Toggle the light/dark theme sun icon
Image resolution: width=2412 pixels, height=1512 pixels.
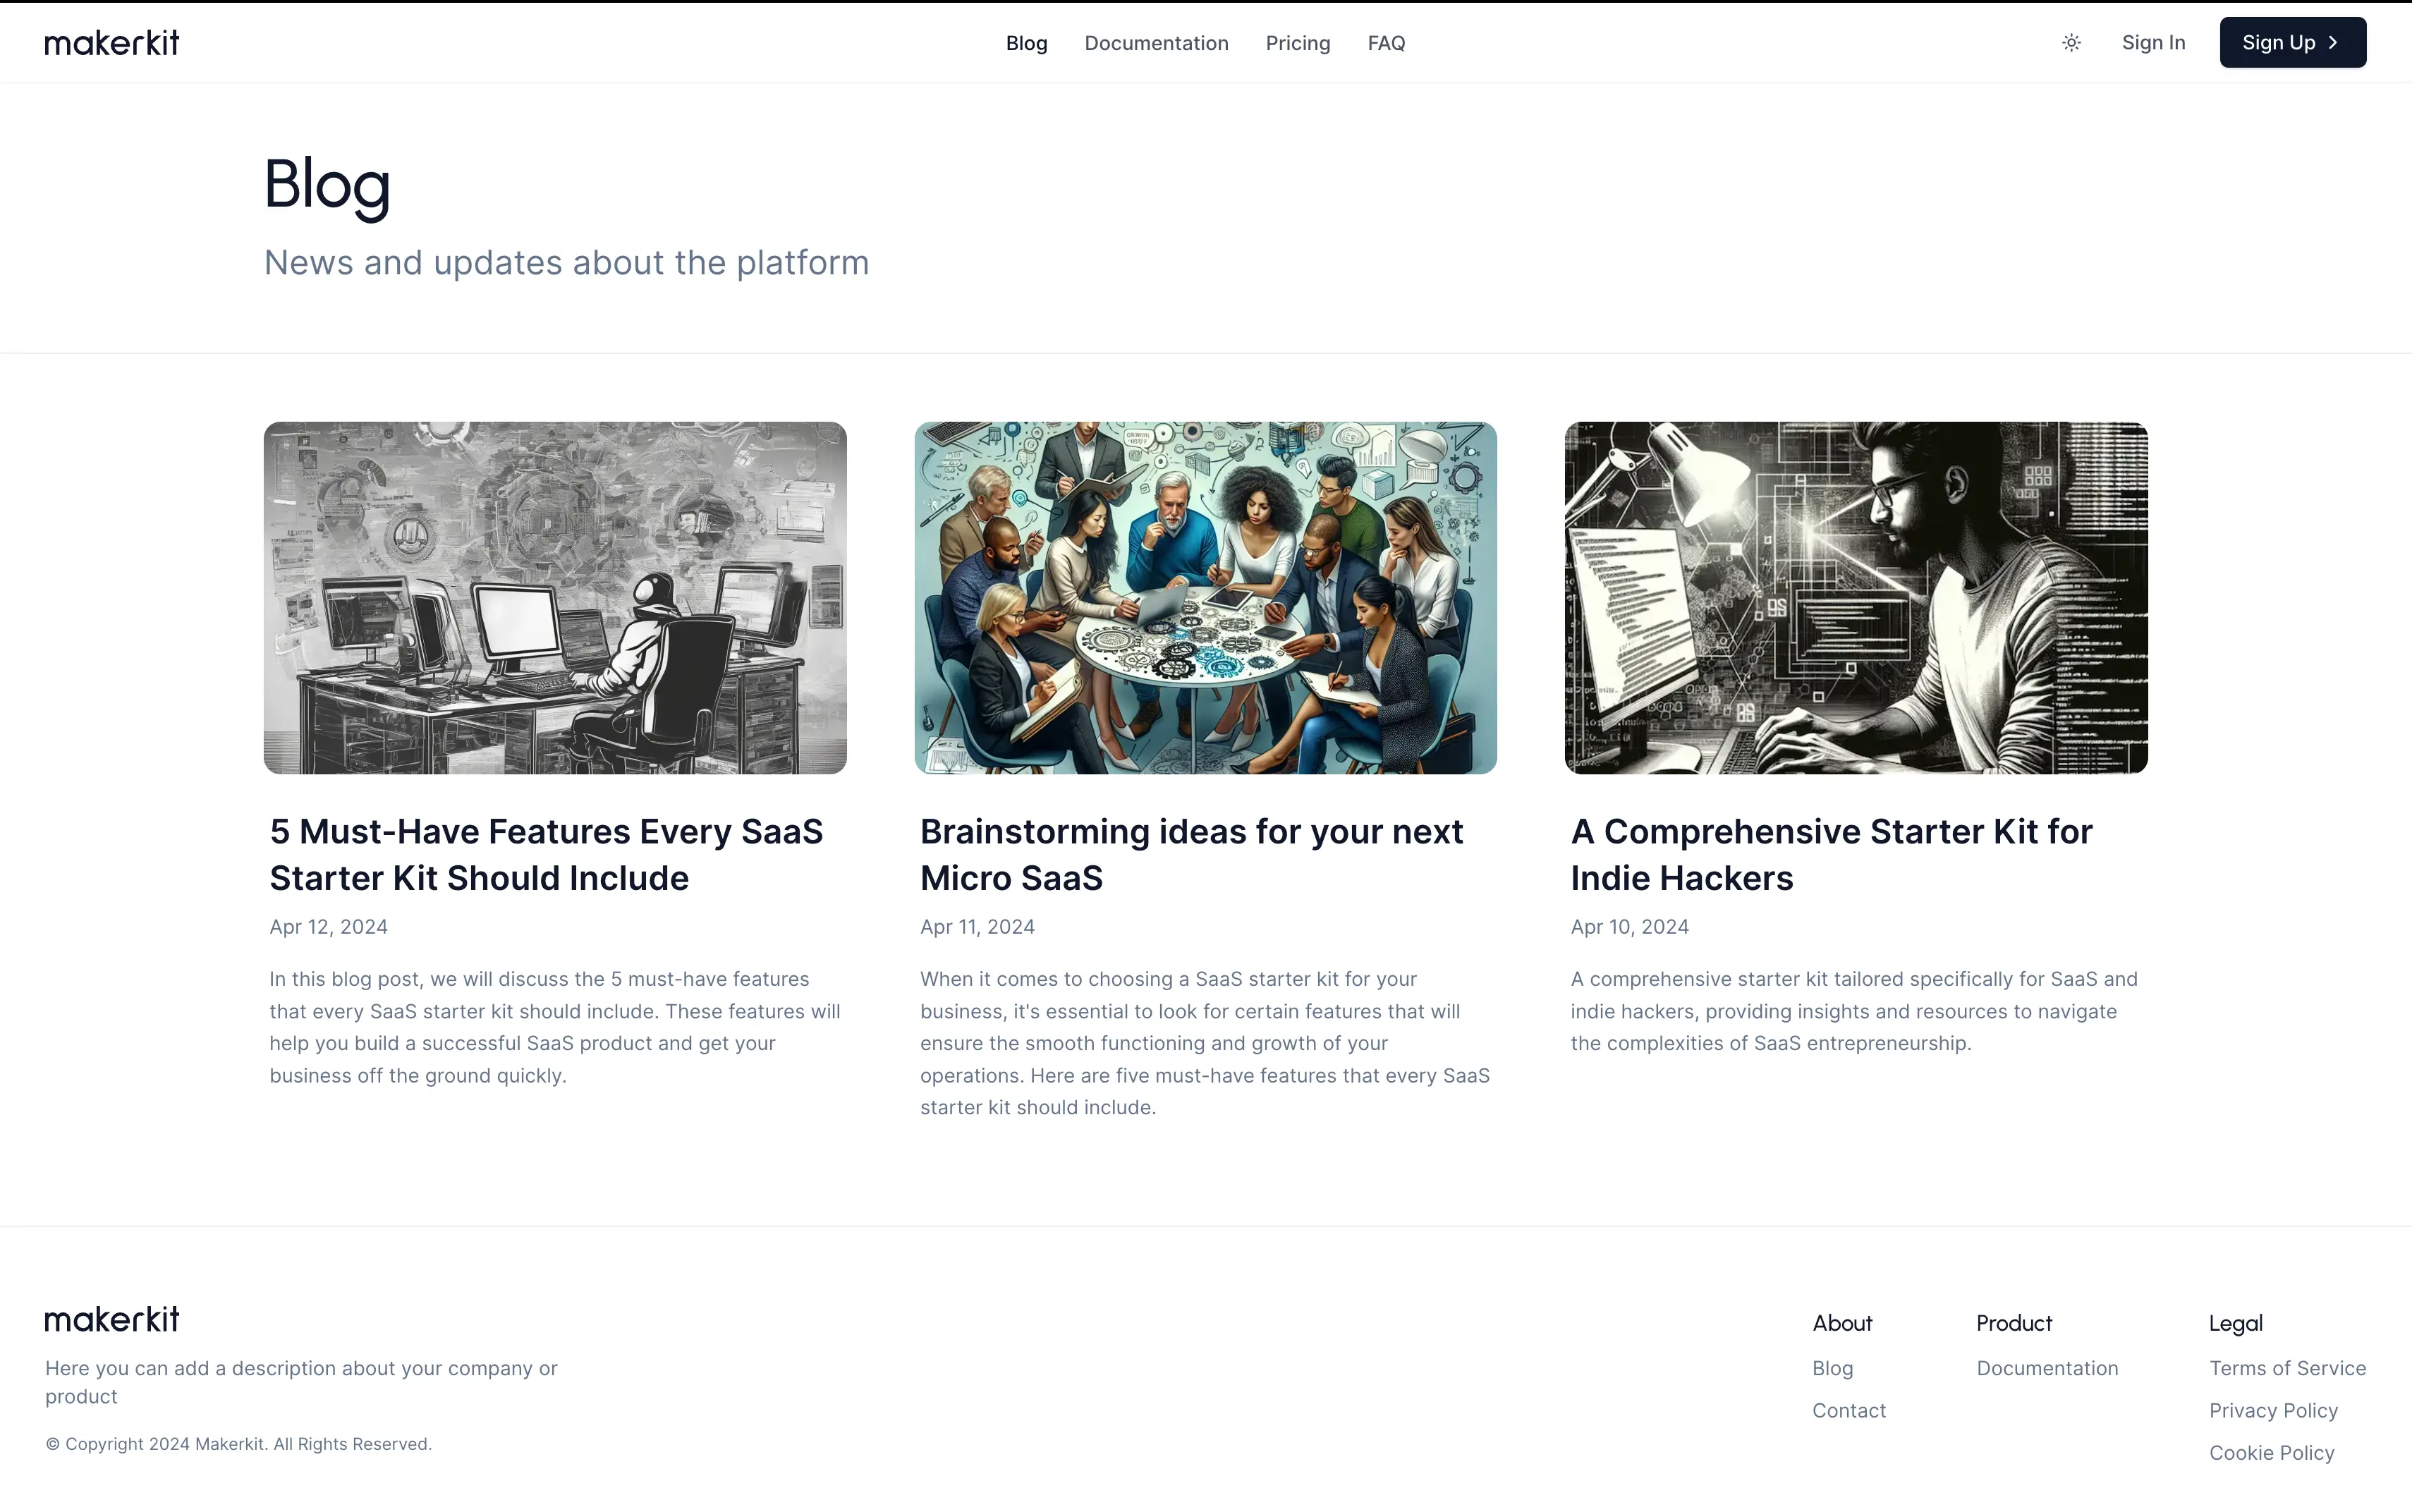[2071, 43]
